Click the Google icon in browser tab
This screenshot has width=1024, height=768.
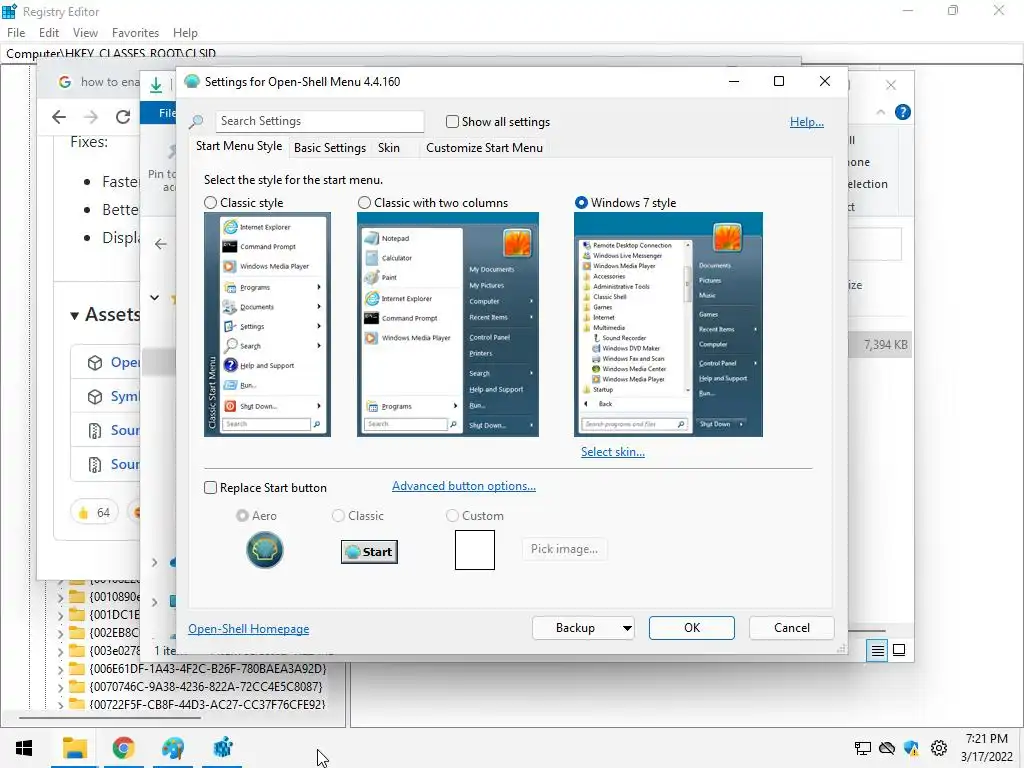coord(65,82)
